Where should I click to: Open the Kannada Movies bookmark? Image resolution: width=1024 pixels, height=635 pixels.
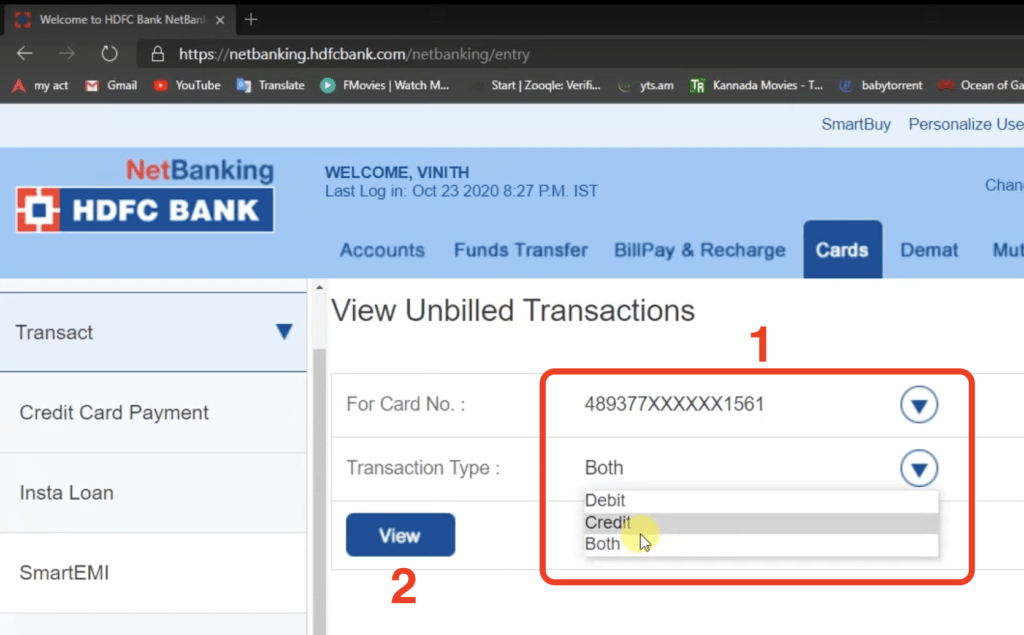(757, 85)
